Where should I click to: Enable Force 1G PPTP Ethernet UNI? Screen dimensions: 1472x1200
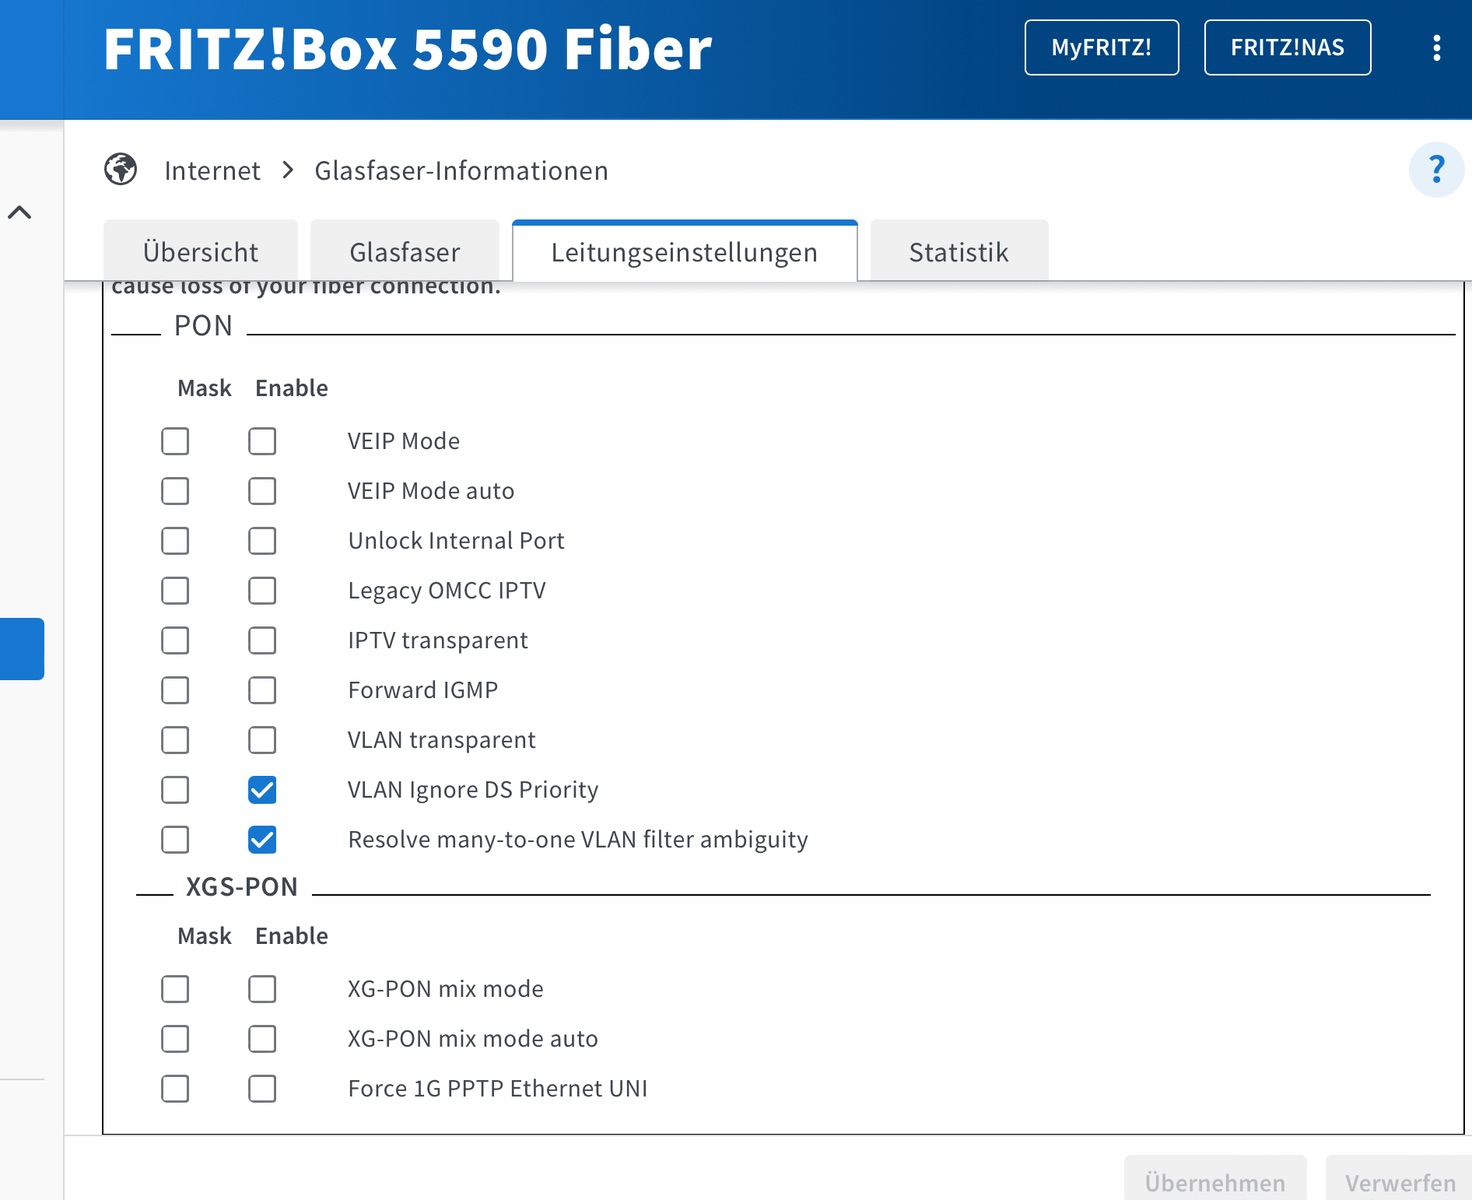[x=262, y=1089]
